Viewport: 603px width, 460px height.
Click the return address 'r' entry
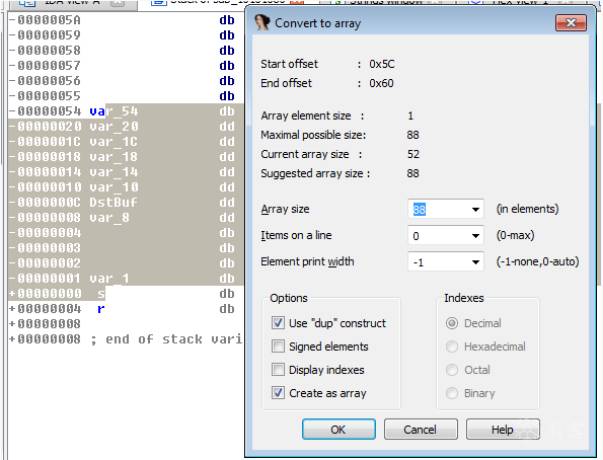[x=101, y=309]
